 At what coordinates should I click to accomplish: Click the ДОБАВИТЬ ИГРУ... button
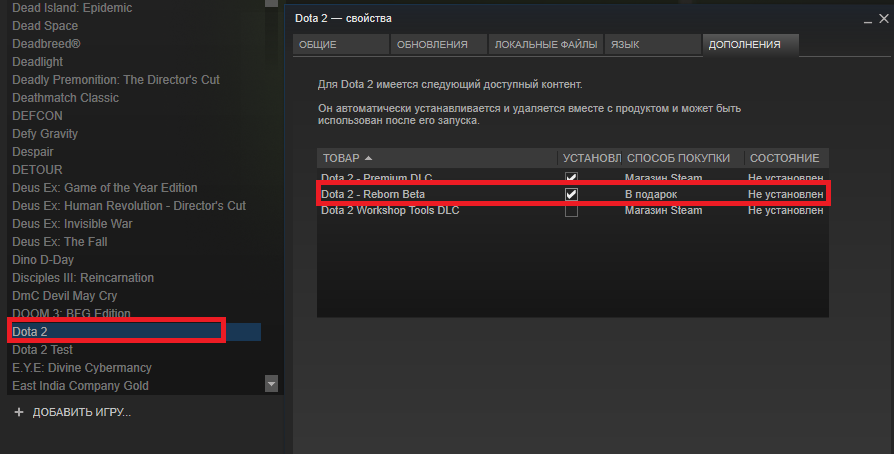pyautogui.click(x=72, y=412)
